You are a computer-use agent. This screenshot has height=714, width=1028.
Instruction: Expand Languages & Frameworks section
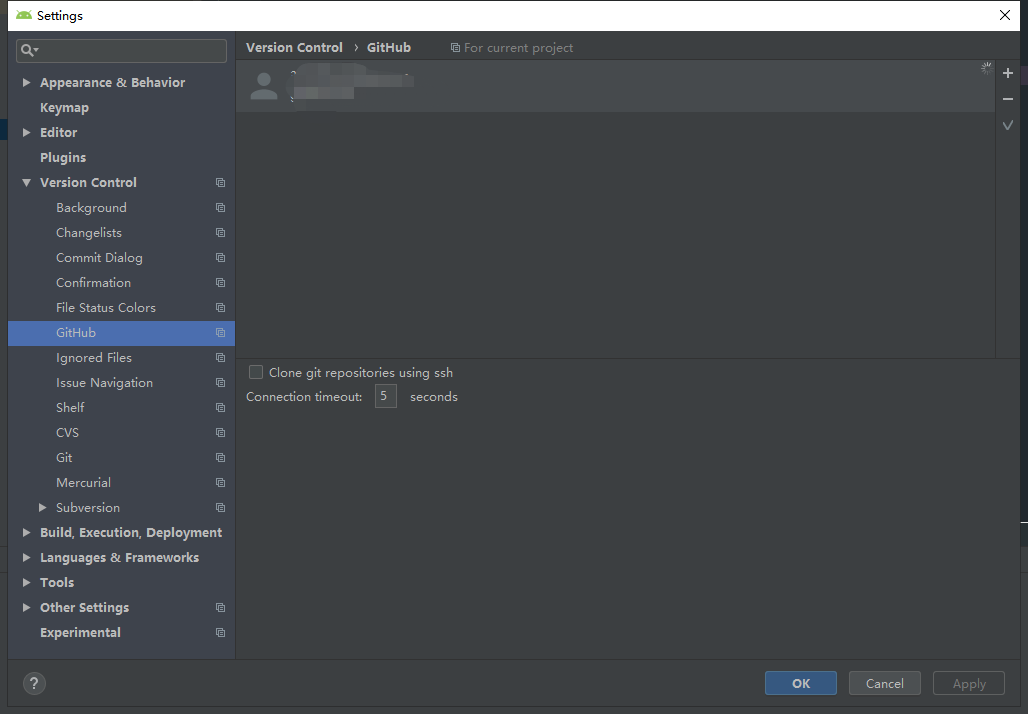pyautogui.click(x=26, y=557)
